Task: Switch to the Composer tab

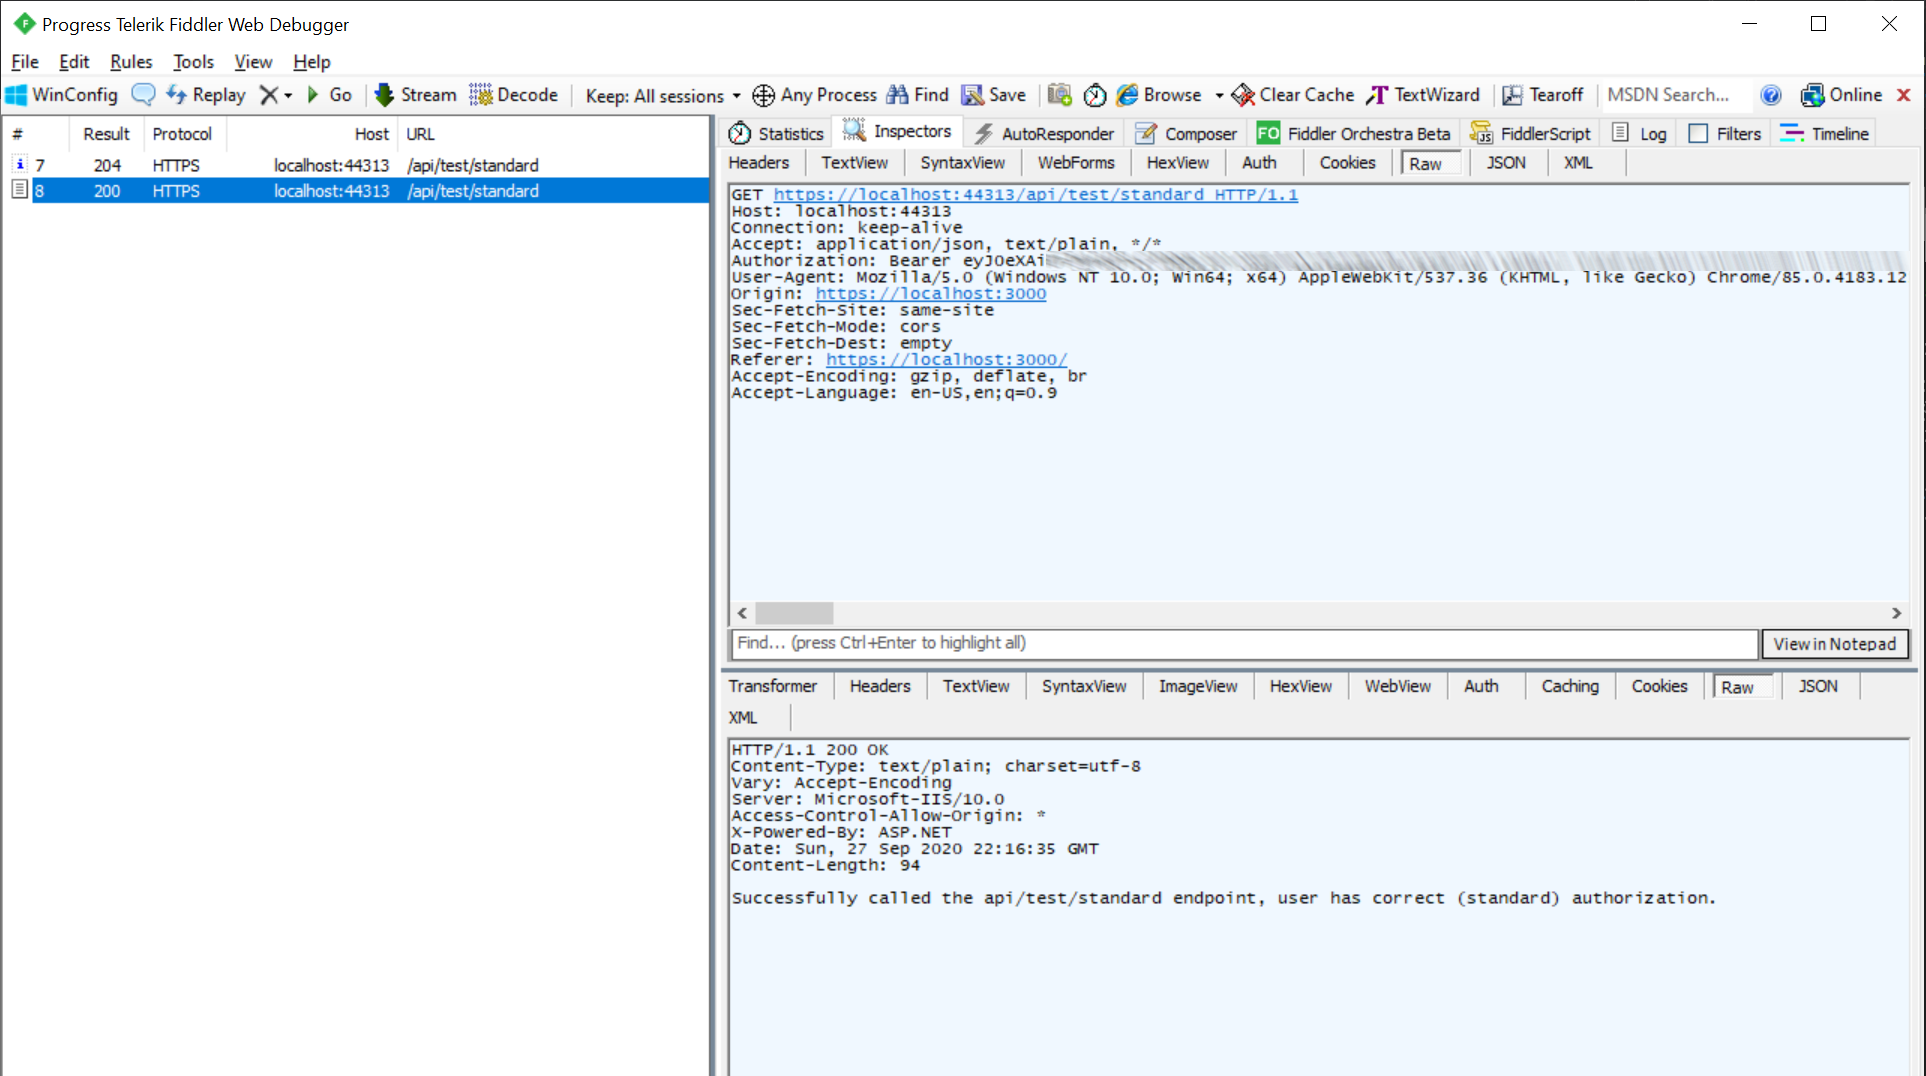Action: pos(1187,134)
